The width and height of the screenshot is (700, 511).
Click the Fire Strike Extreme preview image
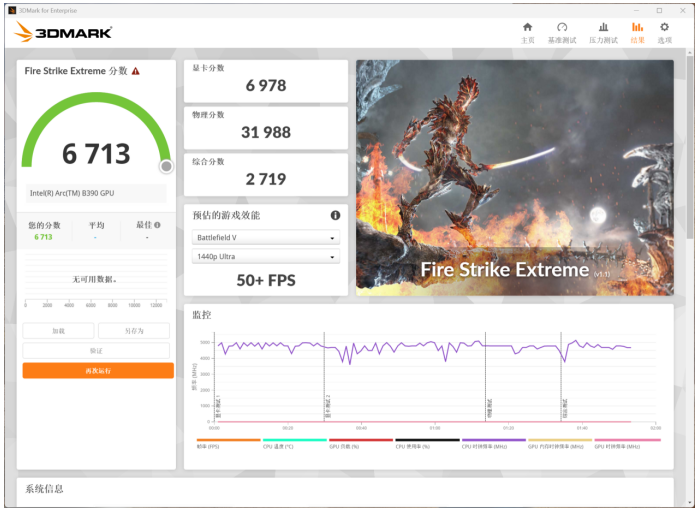(514, 177)
